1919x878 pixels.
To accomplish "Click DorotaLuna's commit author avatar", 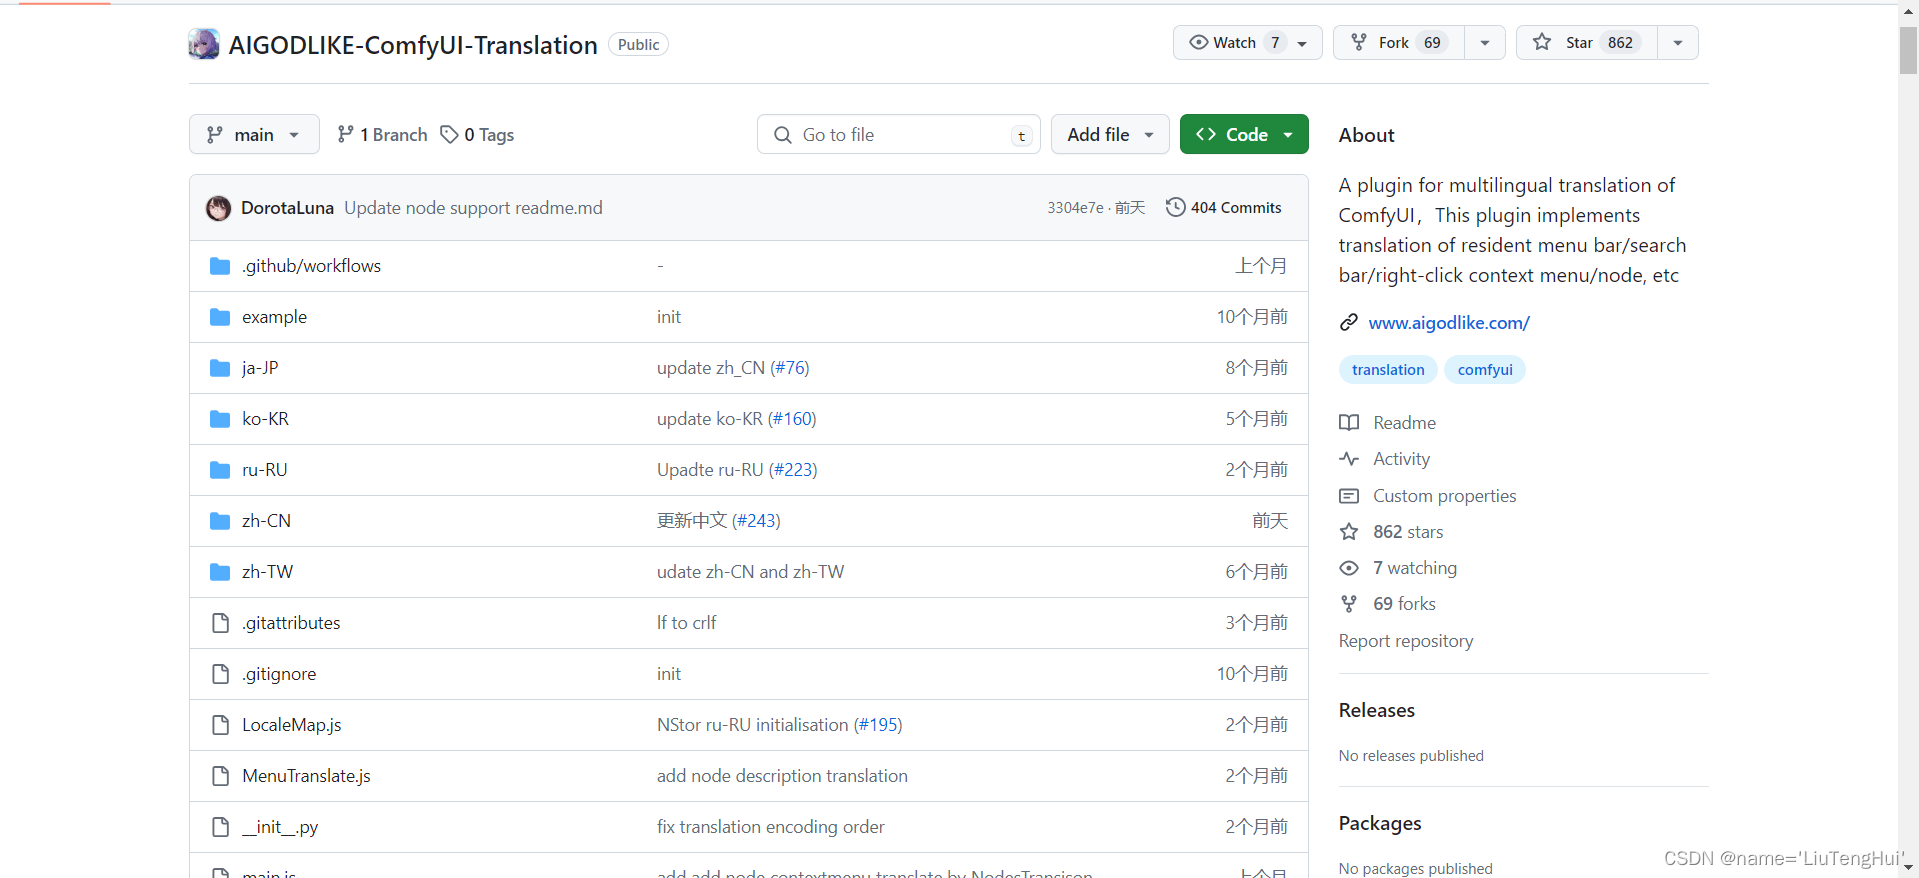I will point(218,208).
